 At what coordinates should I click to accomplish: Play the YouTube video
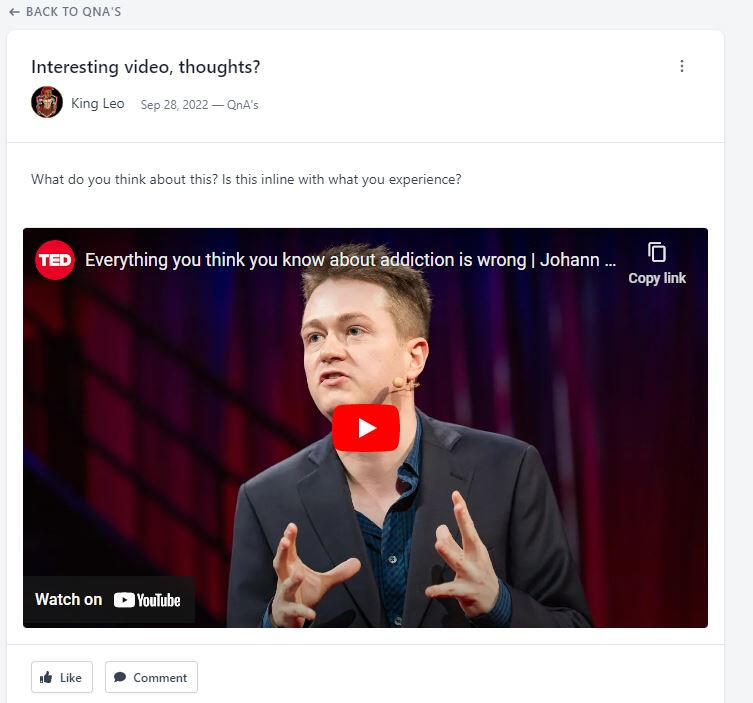pyautogui.click(x=366, y=428)
